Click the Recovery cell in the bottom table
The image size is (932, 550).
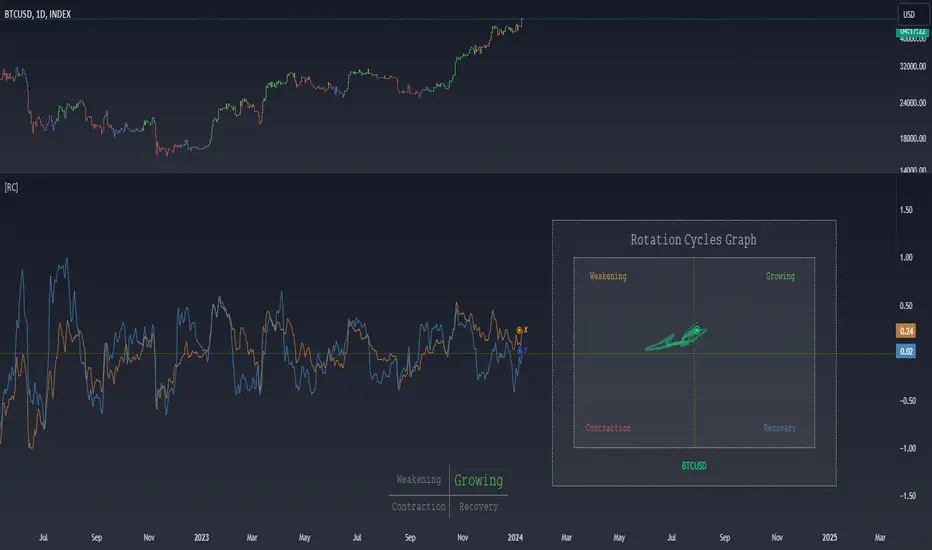pyautogui.click(x=478, y=507)
